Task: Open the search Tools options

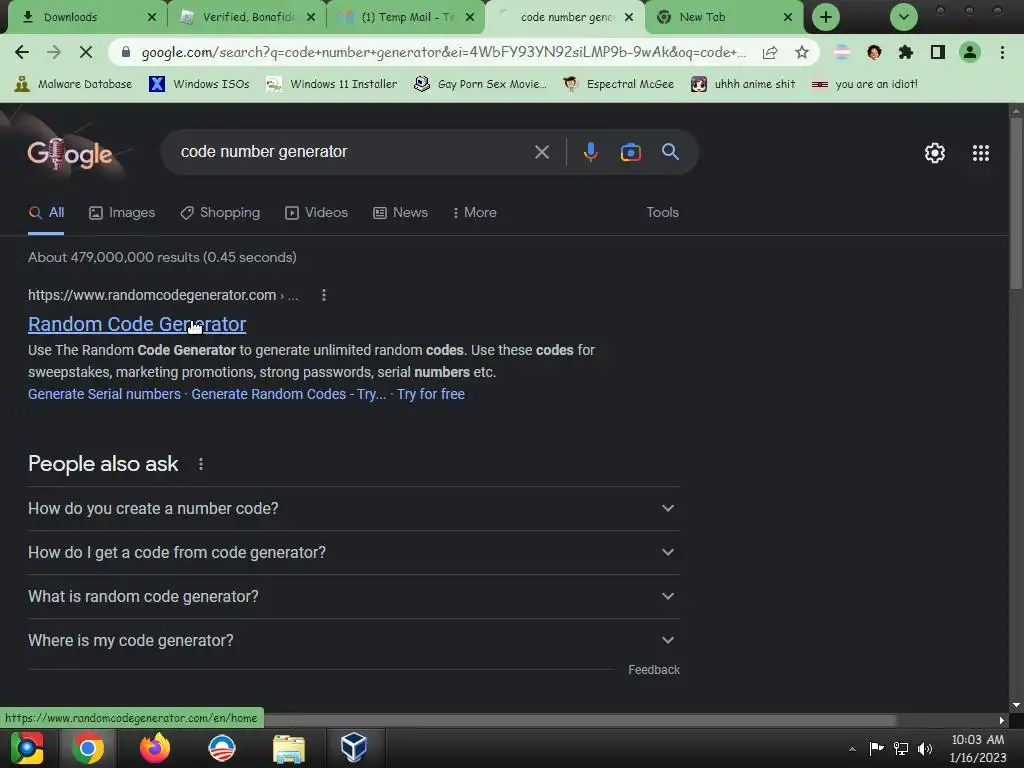Action: point(662,213)
